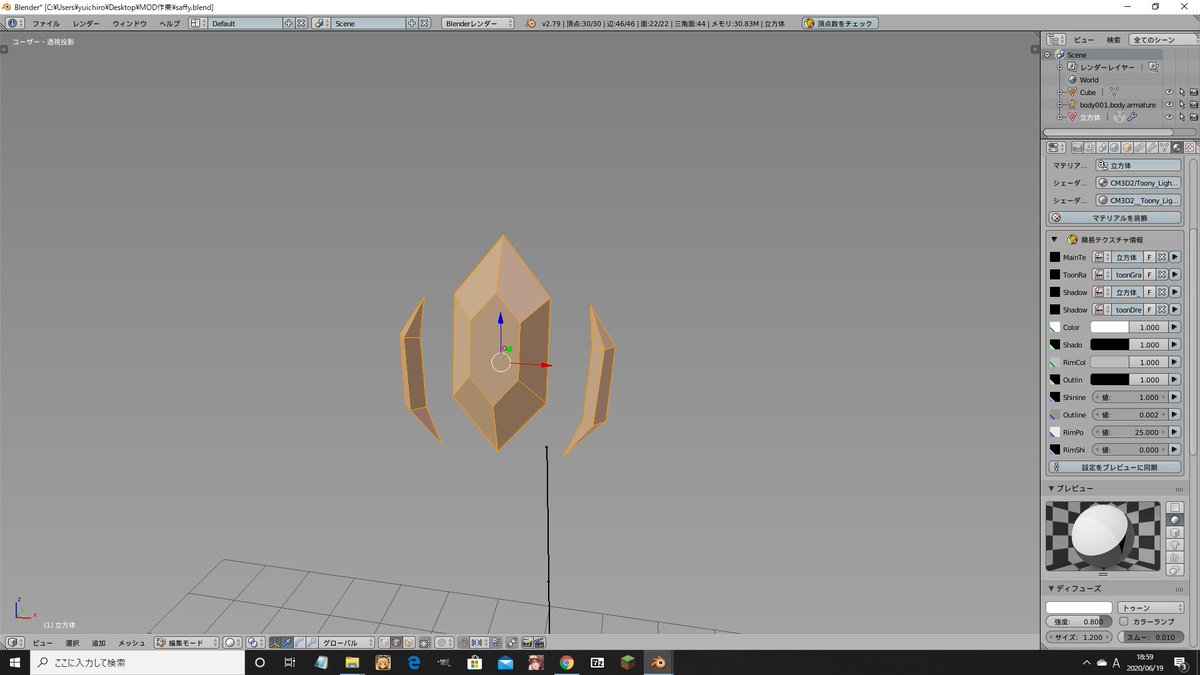
Task: Open the レンダー menu
Action: click(86, 23)
